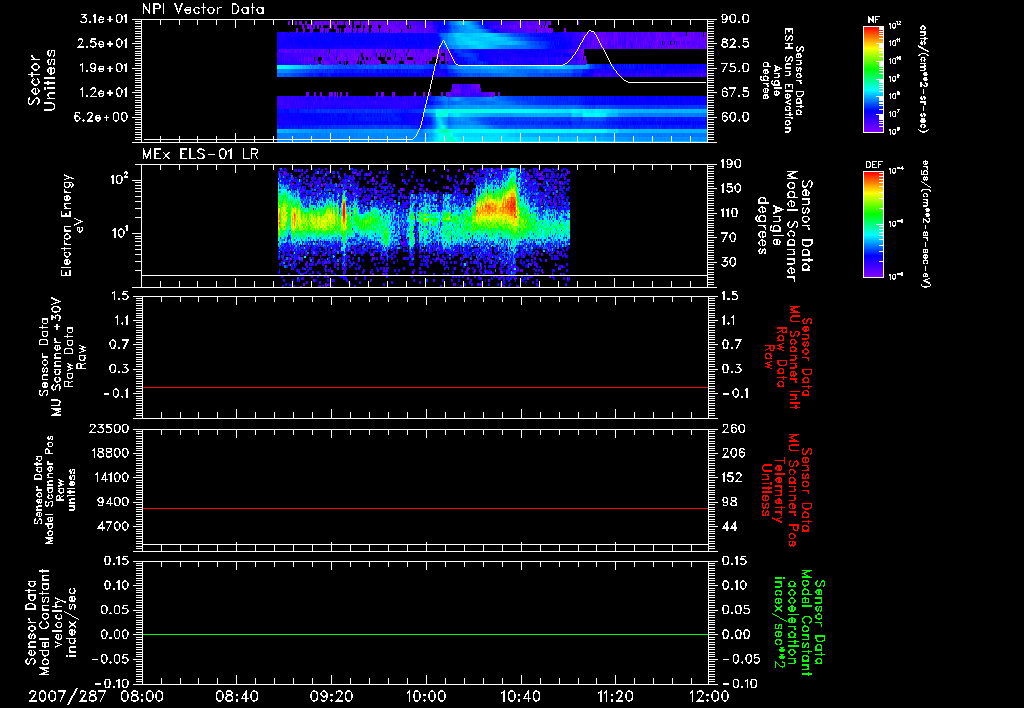The image size is (1024, 708).
Task: Click the 08:40 time axis label
Action: point(236,696)
